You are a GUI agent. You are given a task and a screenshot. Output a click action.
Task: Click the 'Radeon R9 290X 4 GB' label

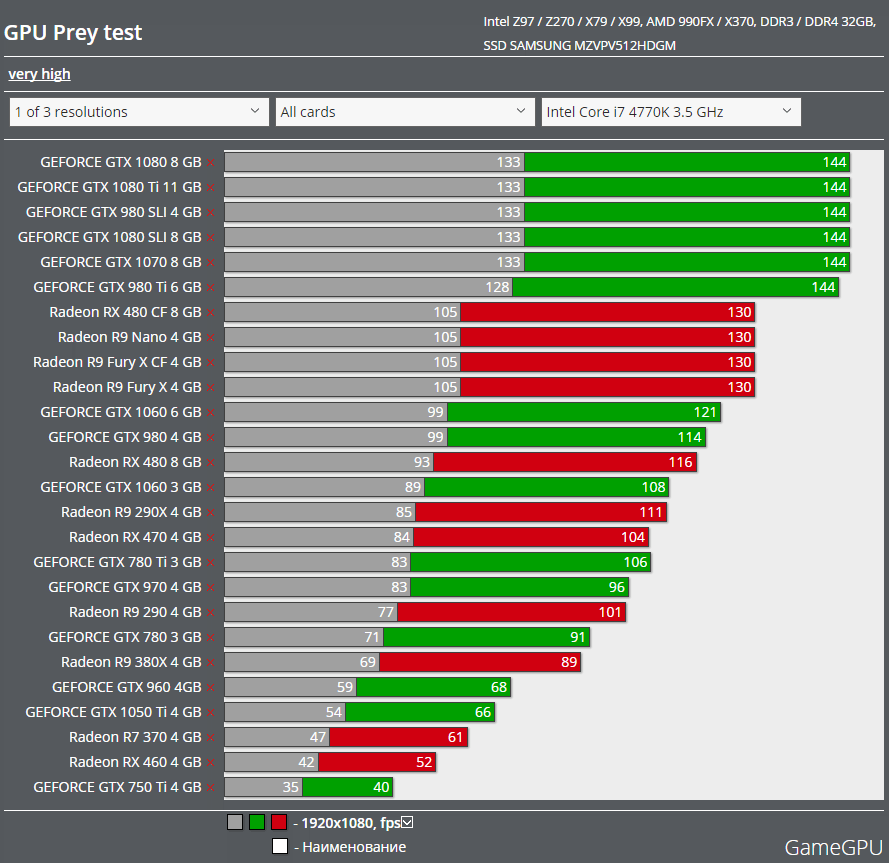[x=131, y=513]
